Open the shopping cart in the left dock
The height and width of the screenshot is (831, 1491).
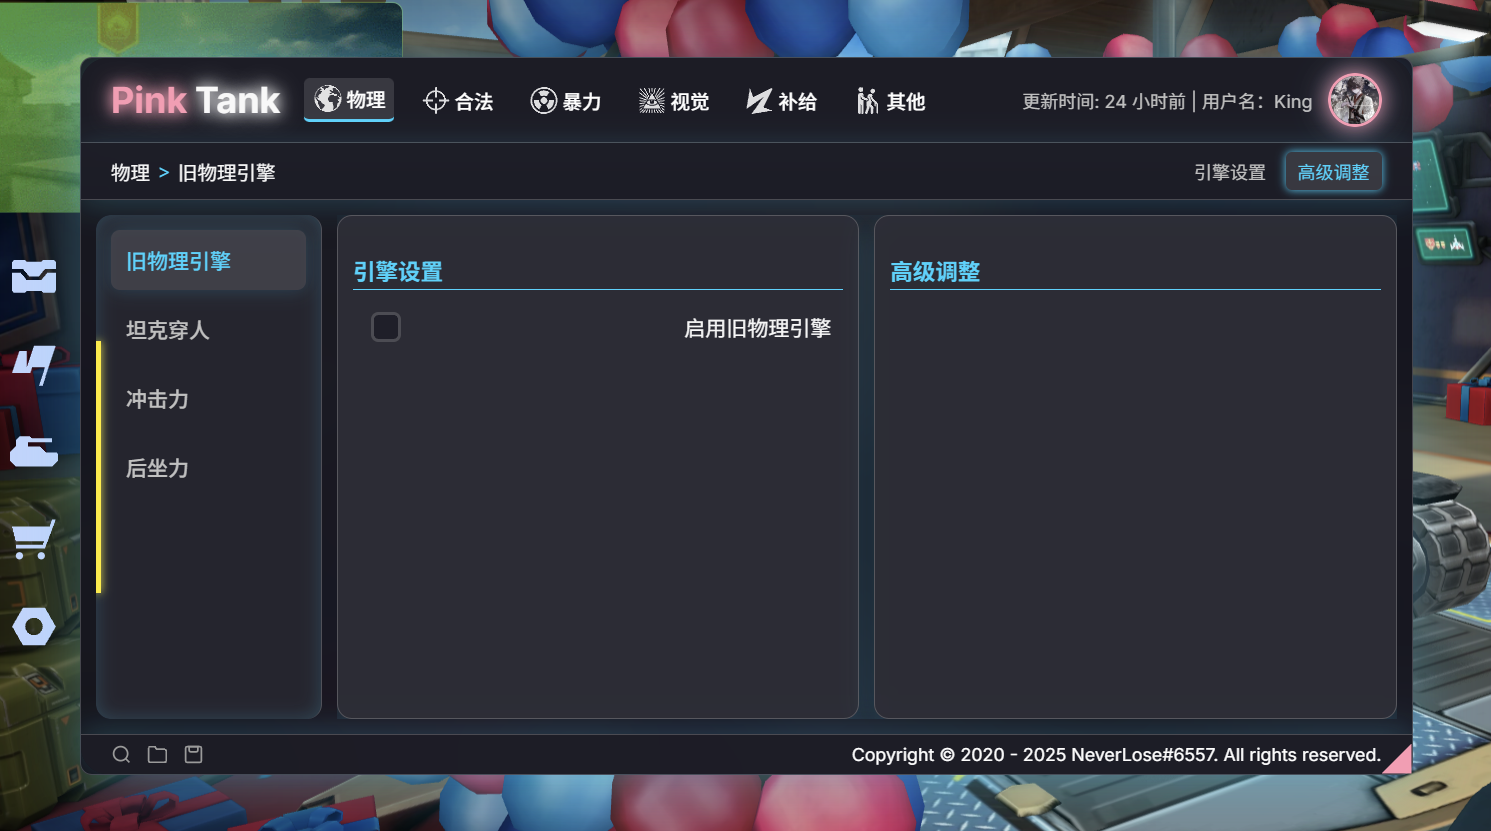click(x=34, y=539)
